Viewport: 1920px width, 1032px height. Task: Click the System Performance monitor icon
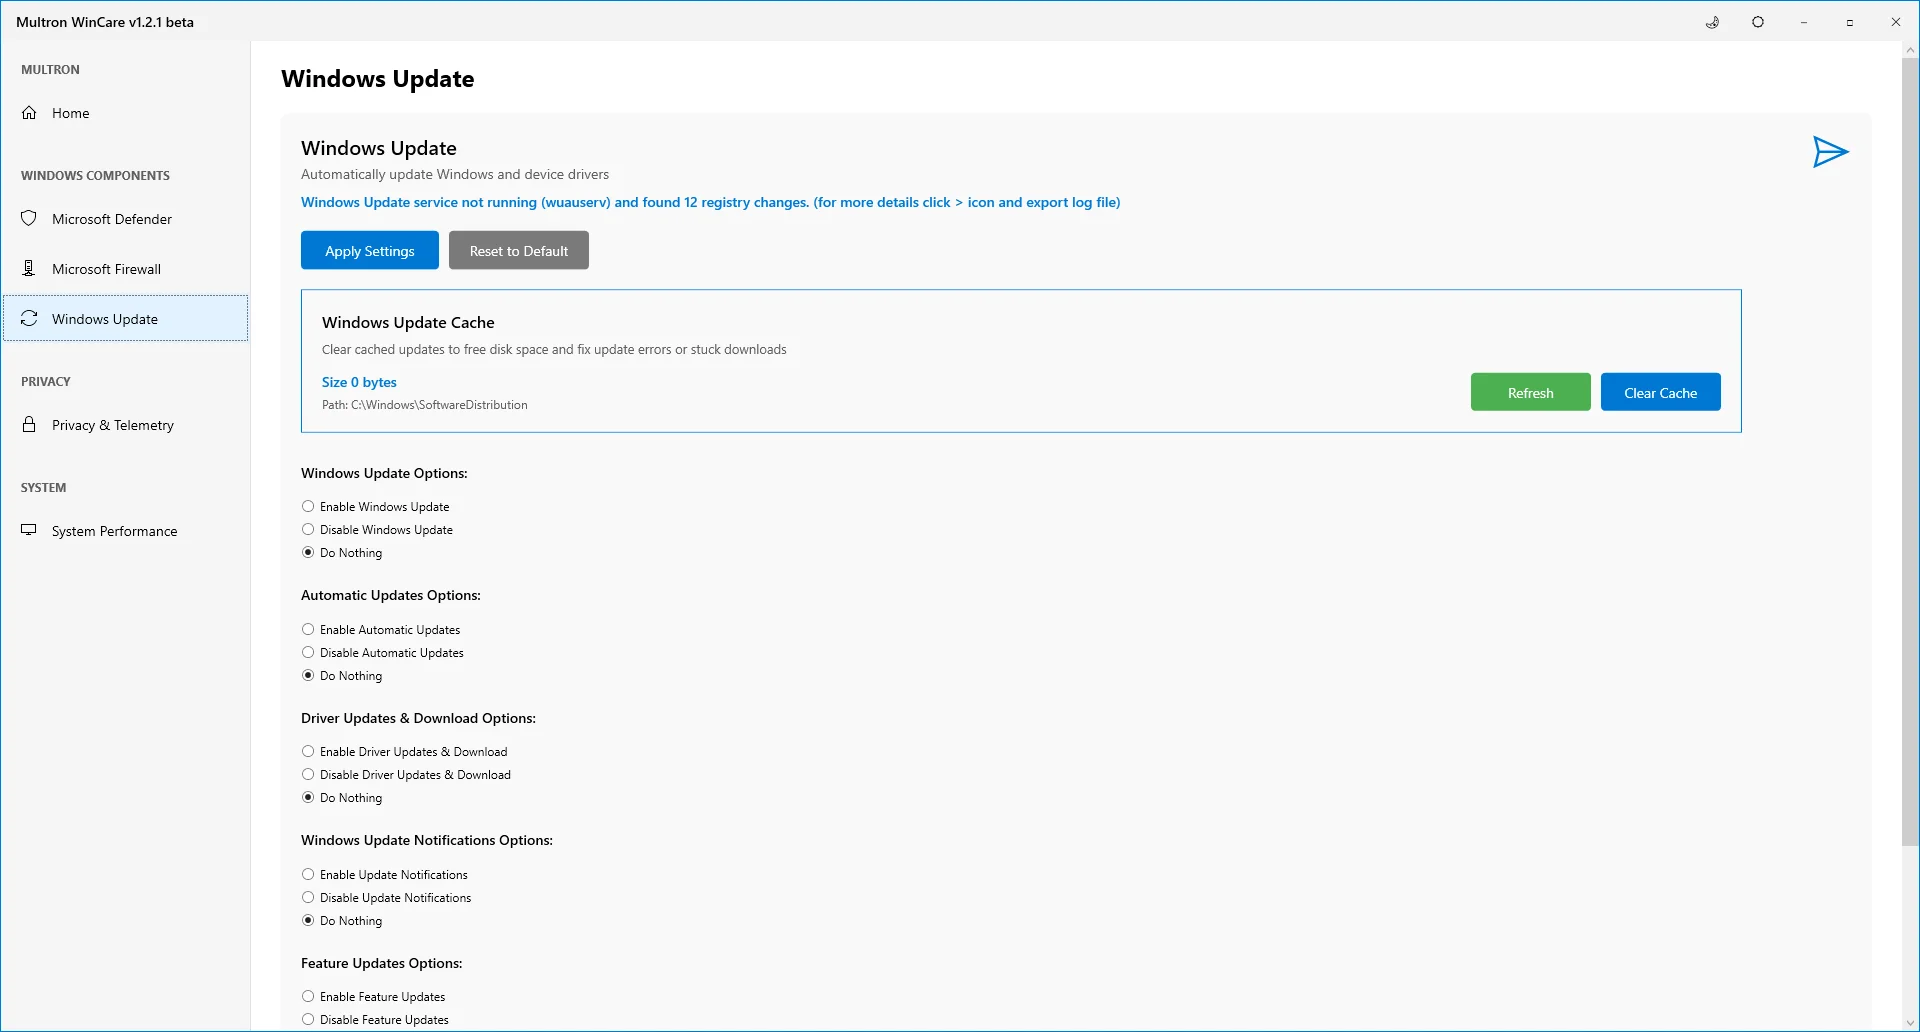[x=30, y=531]
